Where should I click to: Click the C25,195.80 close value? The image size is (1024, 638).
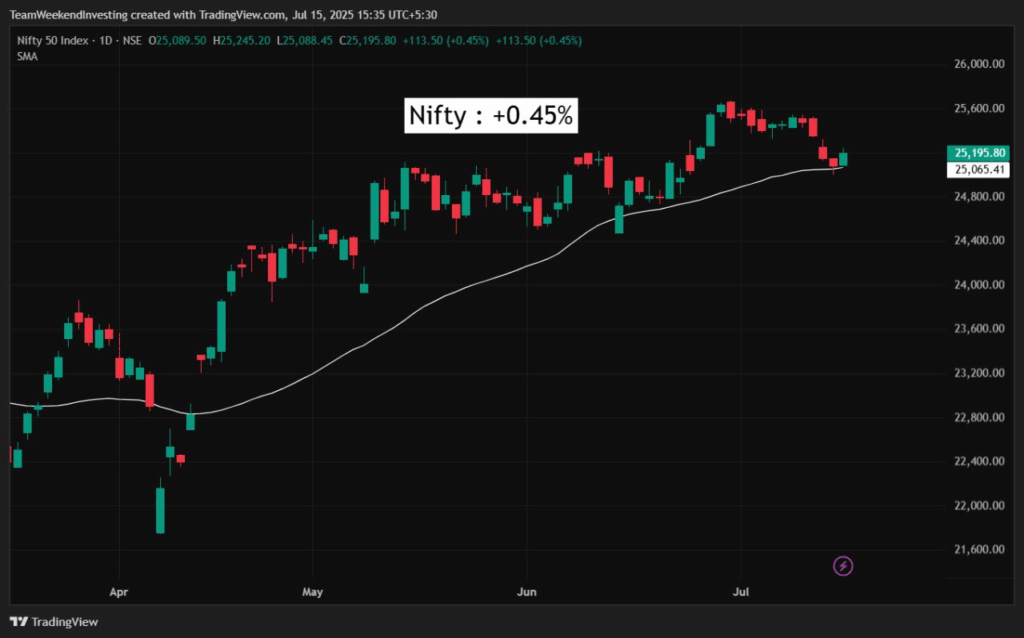click(x=367, y=40)
